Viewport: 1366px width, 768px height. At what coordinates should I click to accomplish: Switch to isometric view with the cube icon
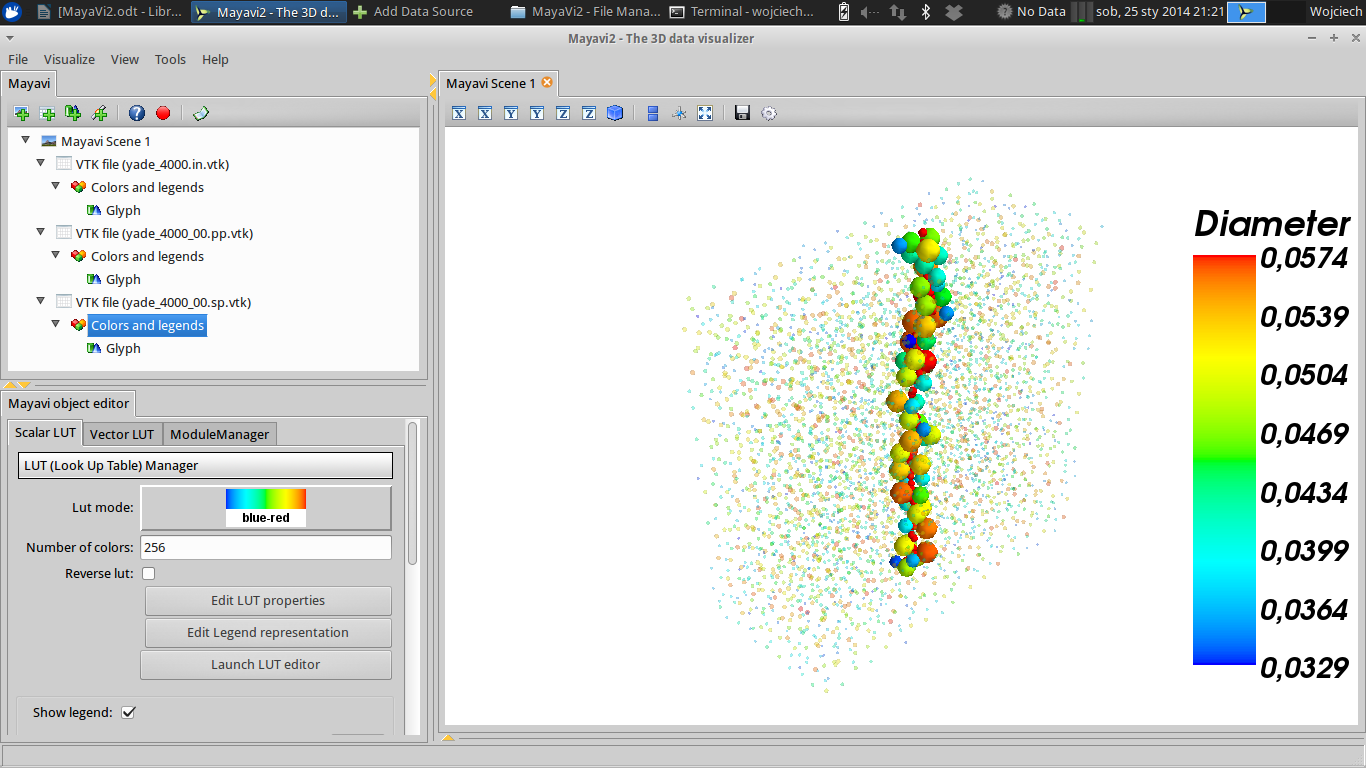tap(614, 113)
